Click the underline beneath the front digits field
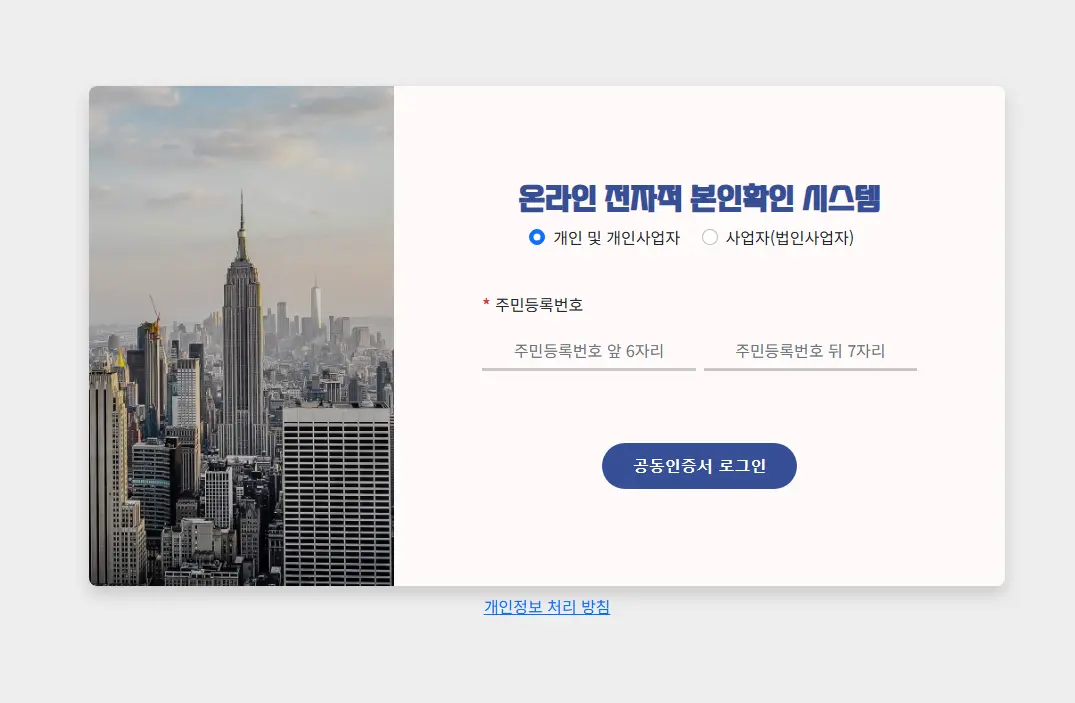The image size is (1075, 703). point(588,370)
